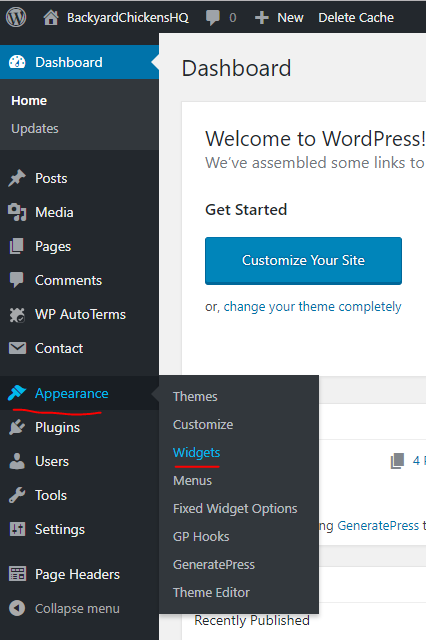Click the WordPress logo icon
This screenshot has width=426, height=640.
click(x=16, y=17)
